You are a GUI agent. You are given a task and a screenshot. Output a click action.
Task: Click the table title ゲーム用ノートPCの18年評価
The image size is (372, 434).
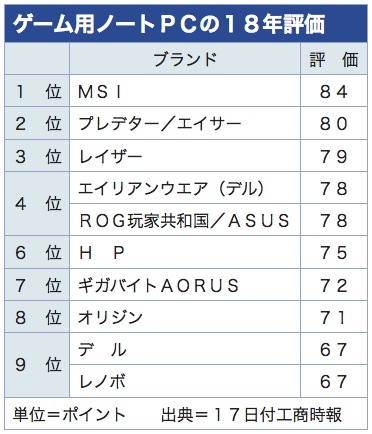point(168,24)
